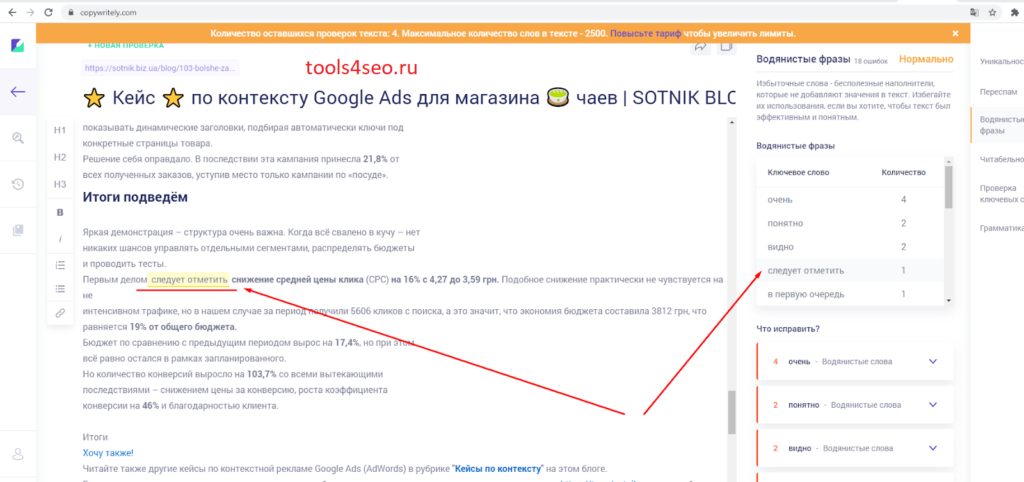Click down arrow of phrases table scrollbar

(949, 301)
